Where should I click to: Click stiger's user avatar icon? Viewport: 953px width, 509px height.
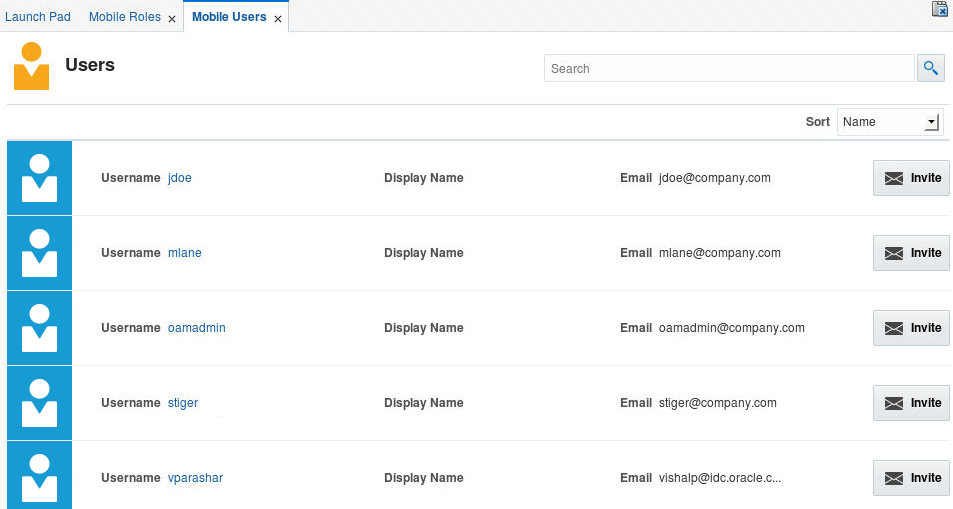coord(39,403)
